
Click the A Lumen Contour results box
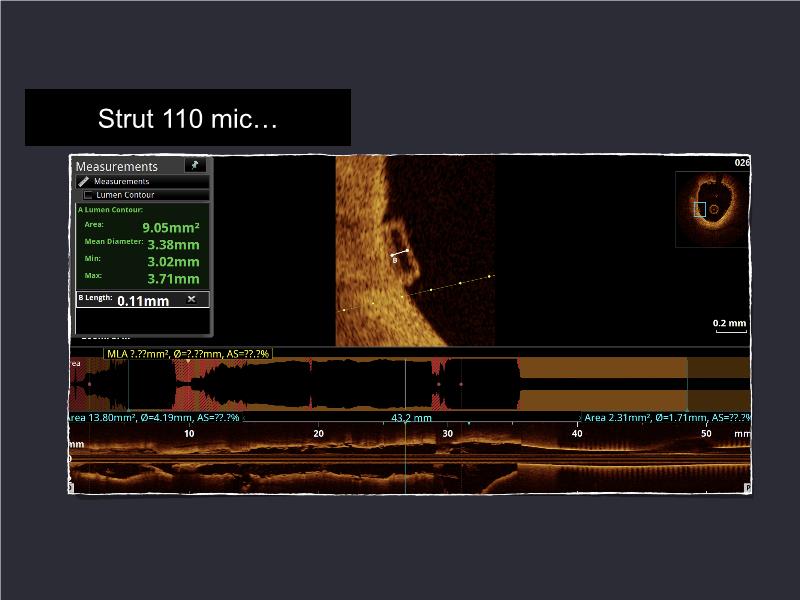tap(142, 245)
